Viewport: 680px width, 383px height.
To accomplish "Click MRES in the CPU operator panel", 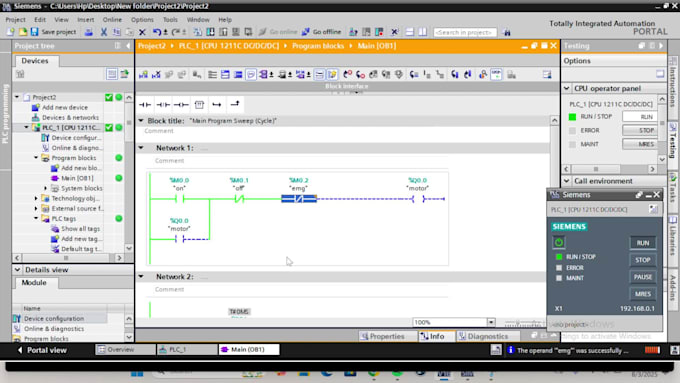I will pos(640,144).
